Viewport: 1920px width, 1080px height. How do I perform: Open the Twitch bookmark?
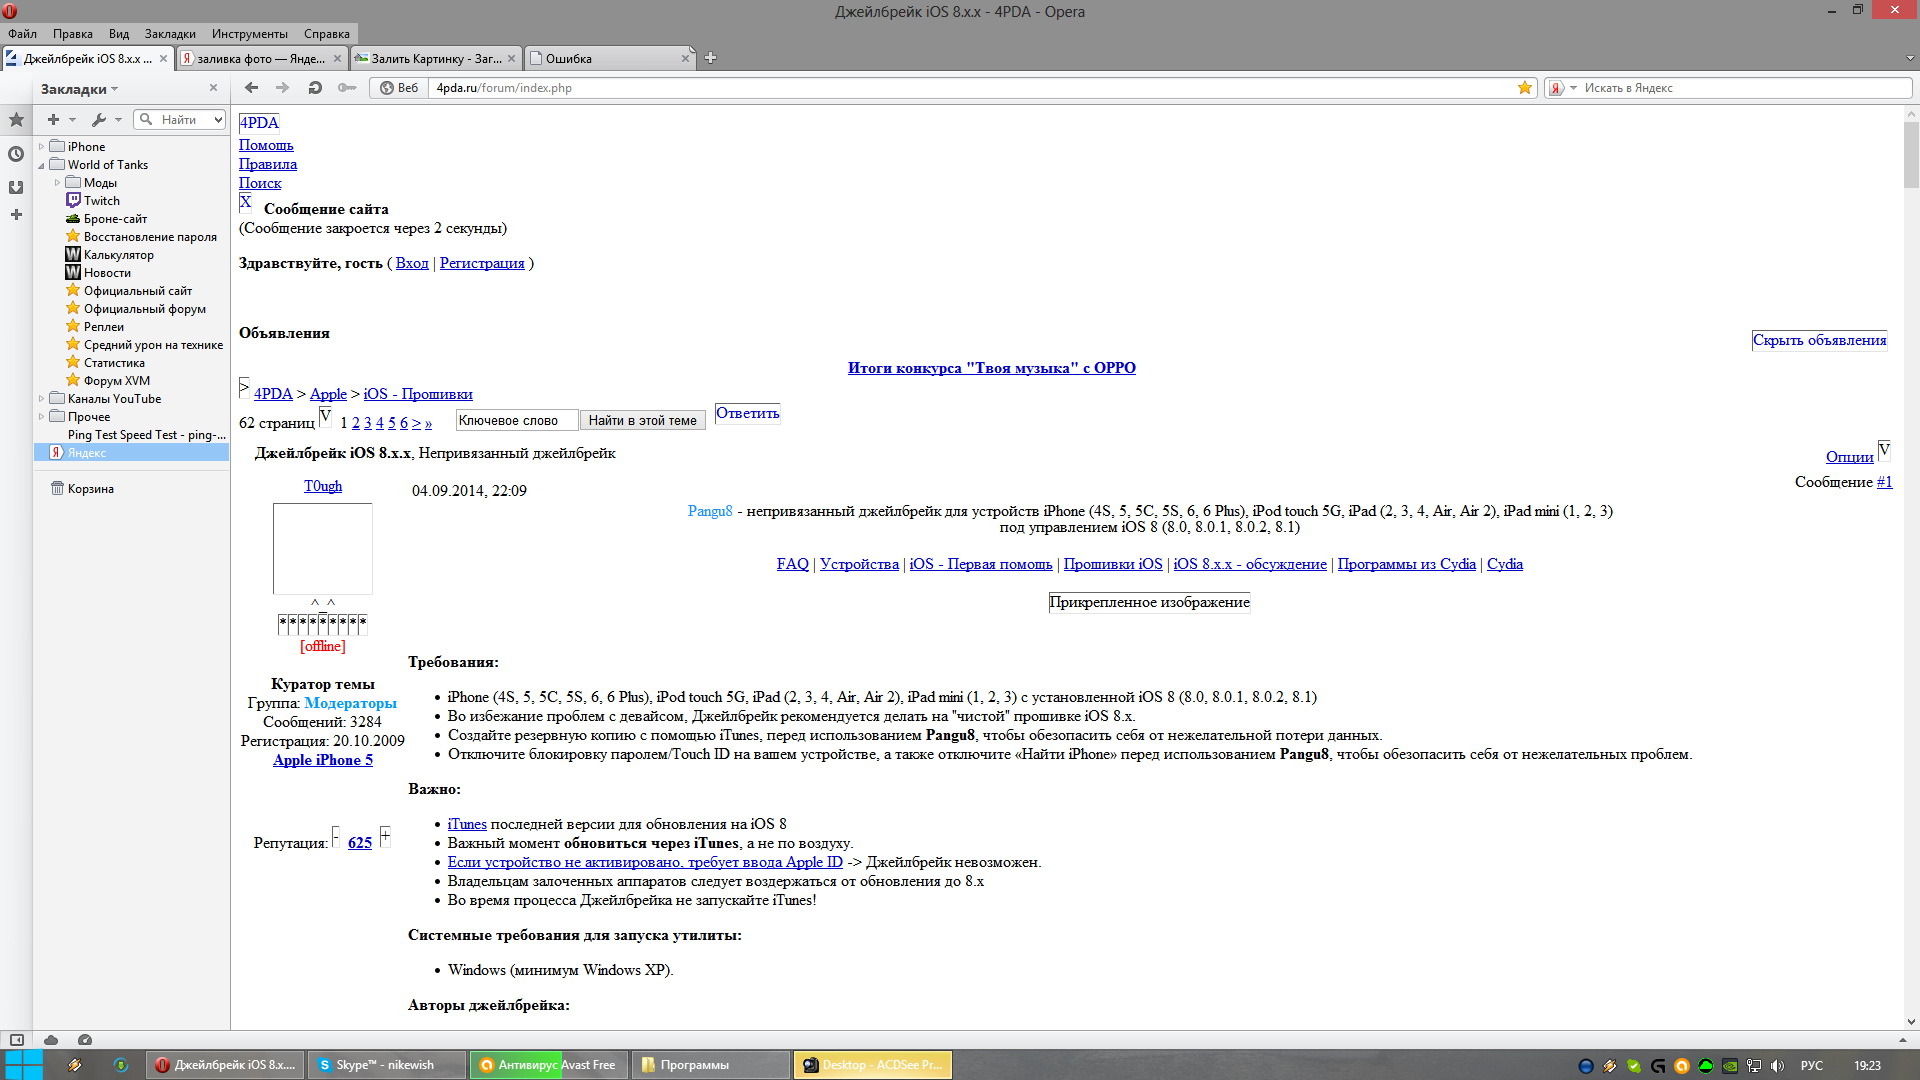(x=101, y=201)
